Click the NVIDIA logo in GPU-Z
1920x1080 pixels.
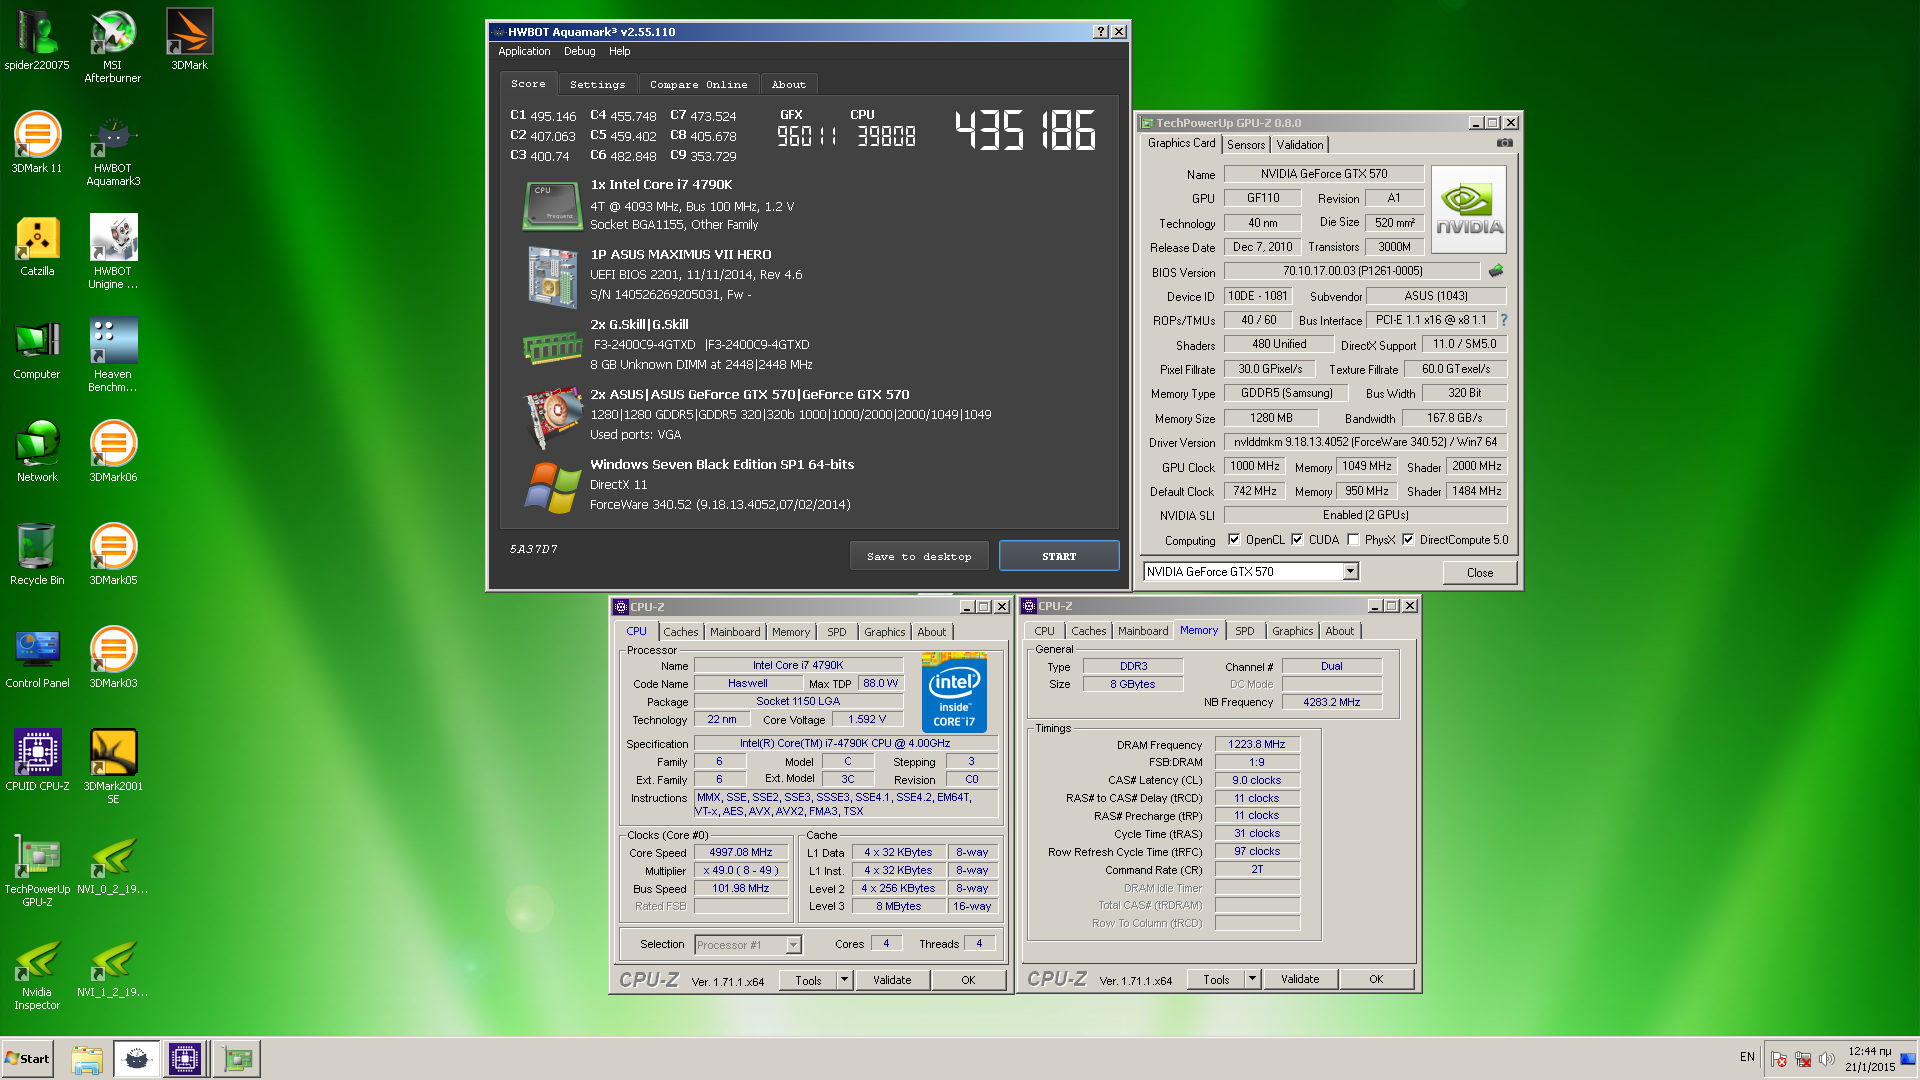click(1469, 210)
